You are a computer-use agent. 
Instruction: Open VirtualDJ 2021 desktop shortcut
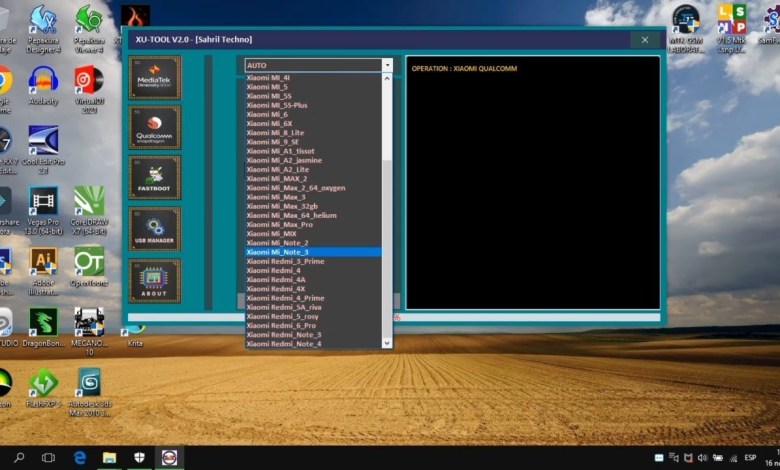coord(90,90)
